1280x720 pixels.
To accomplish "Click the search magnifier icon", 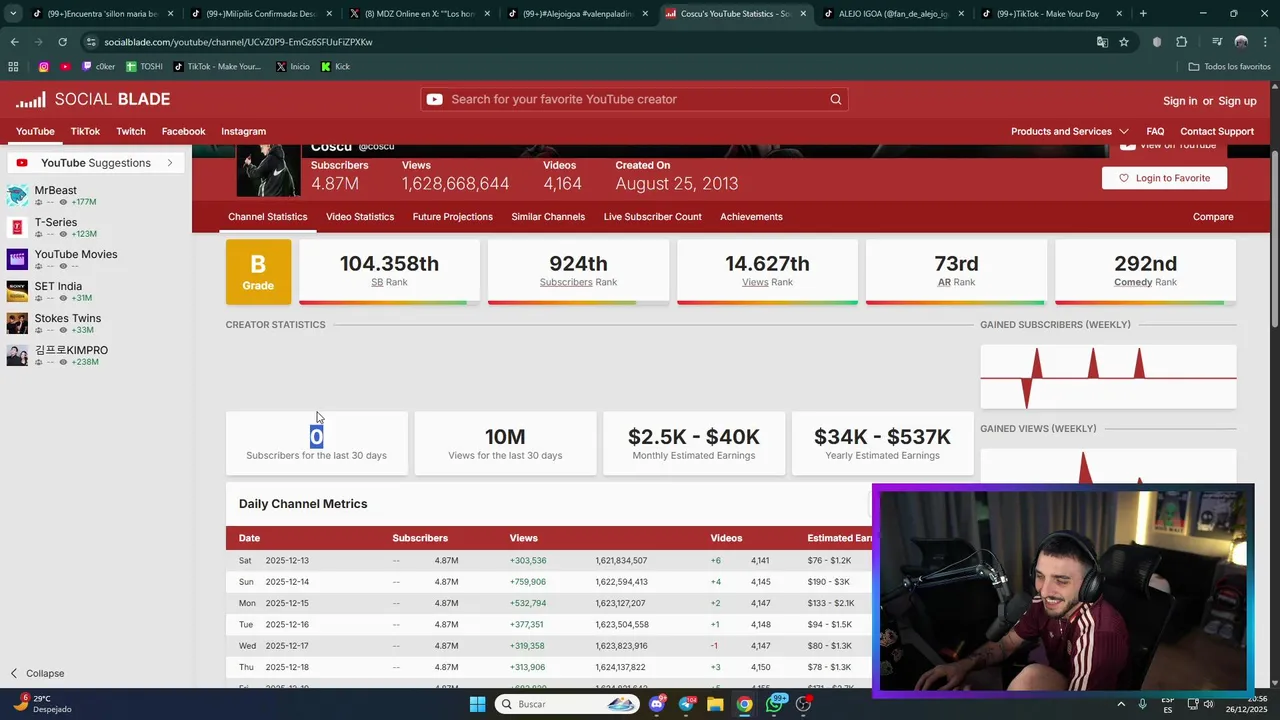I will tap(835, 99).
